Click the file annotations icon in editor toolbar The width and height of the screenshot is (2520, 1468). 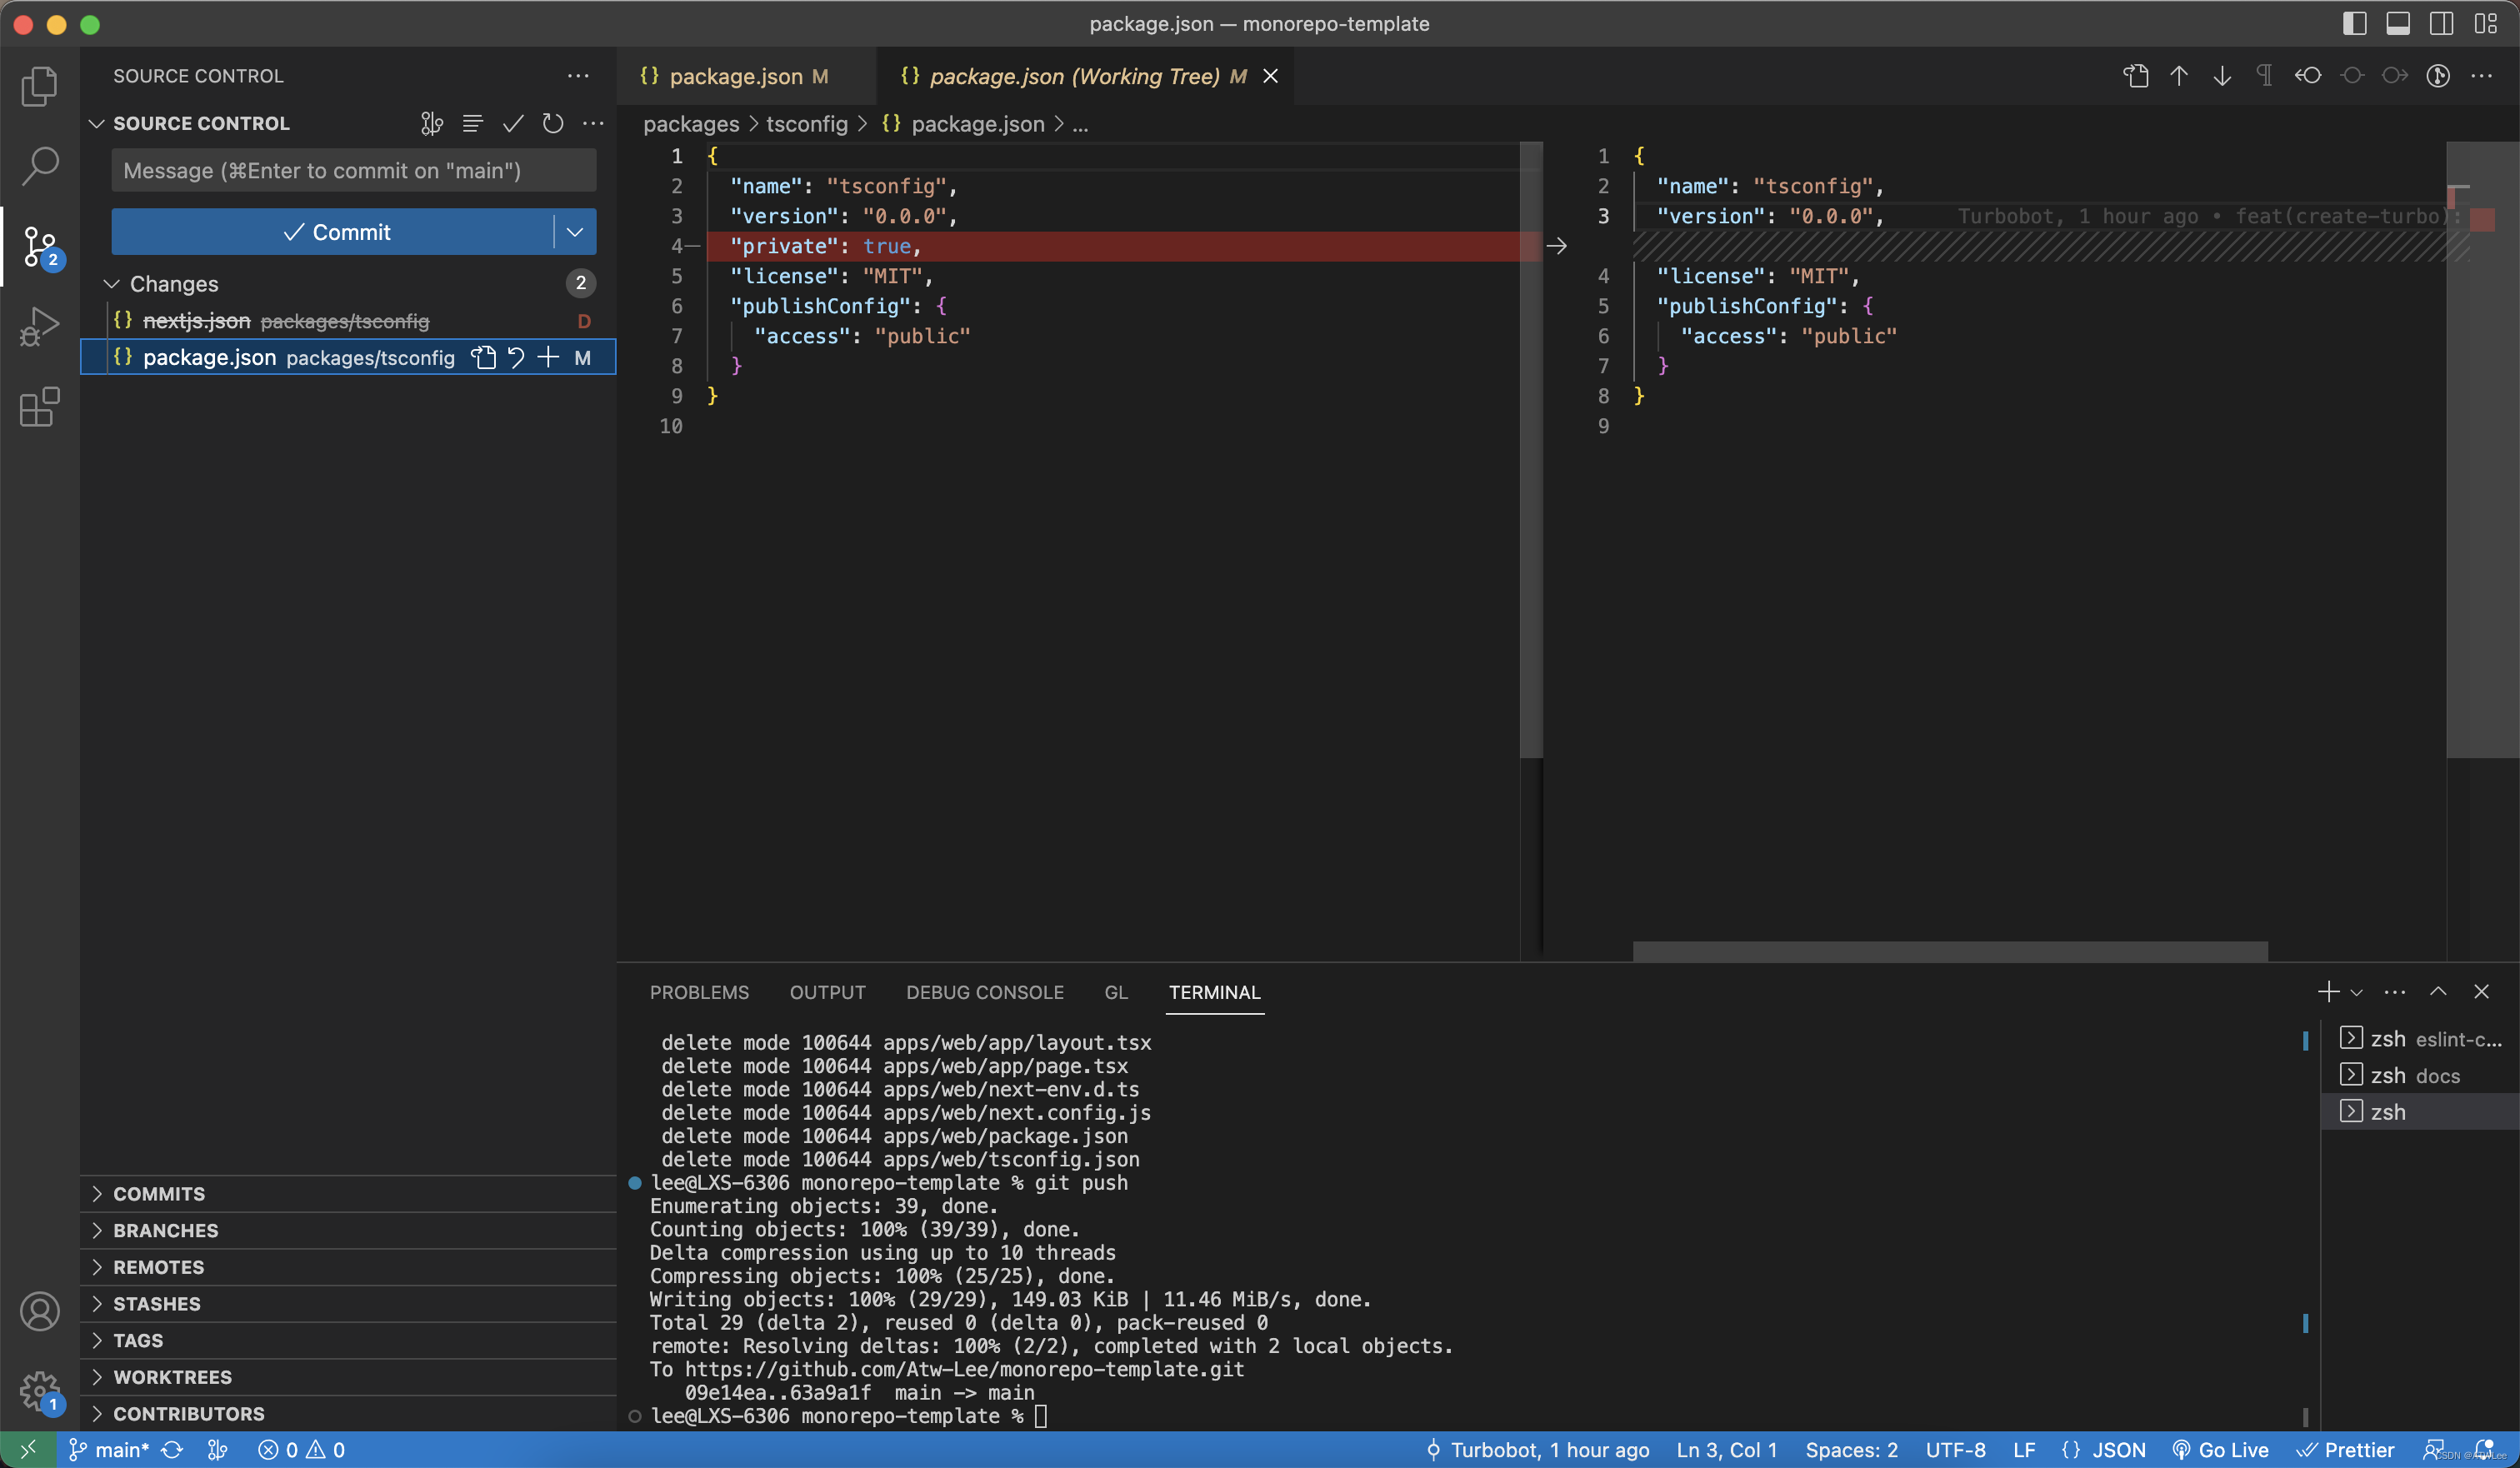tap(2438, 76)
